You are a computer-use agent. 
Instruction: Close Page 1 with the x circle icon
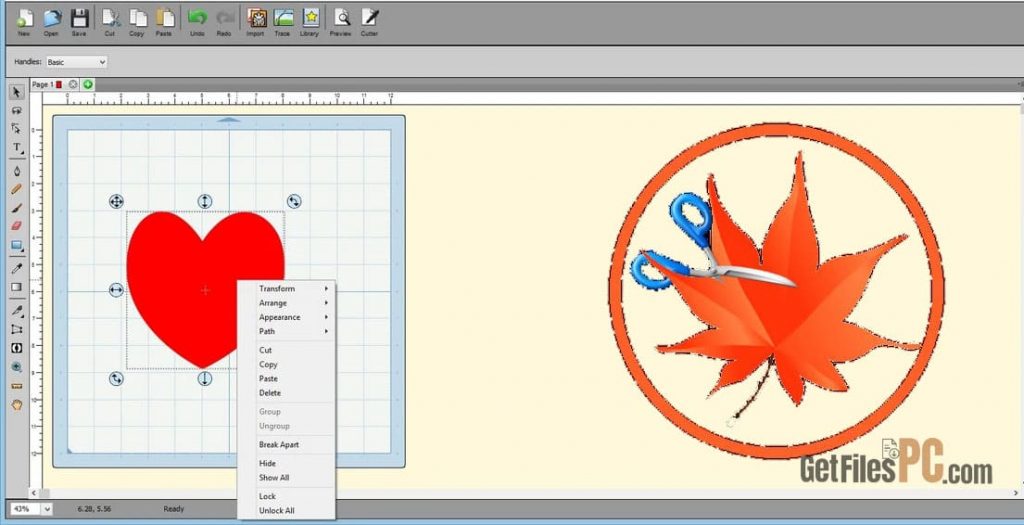click(73, 84)
